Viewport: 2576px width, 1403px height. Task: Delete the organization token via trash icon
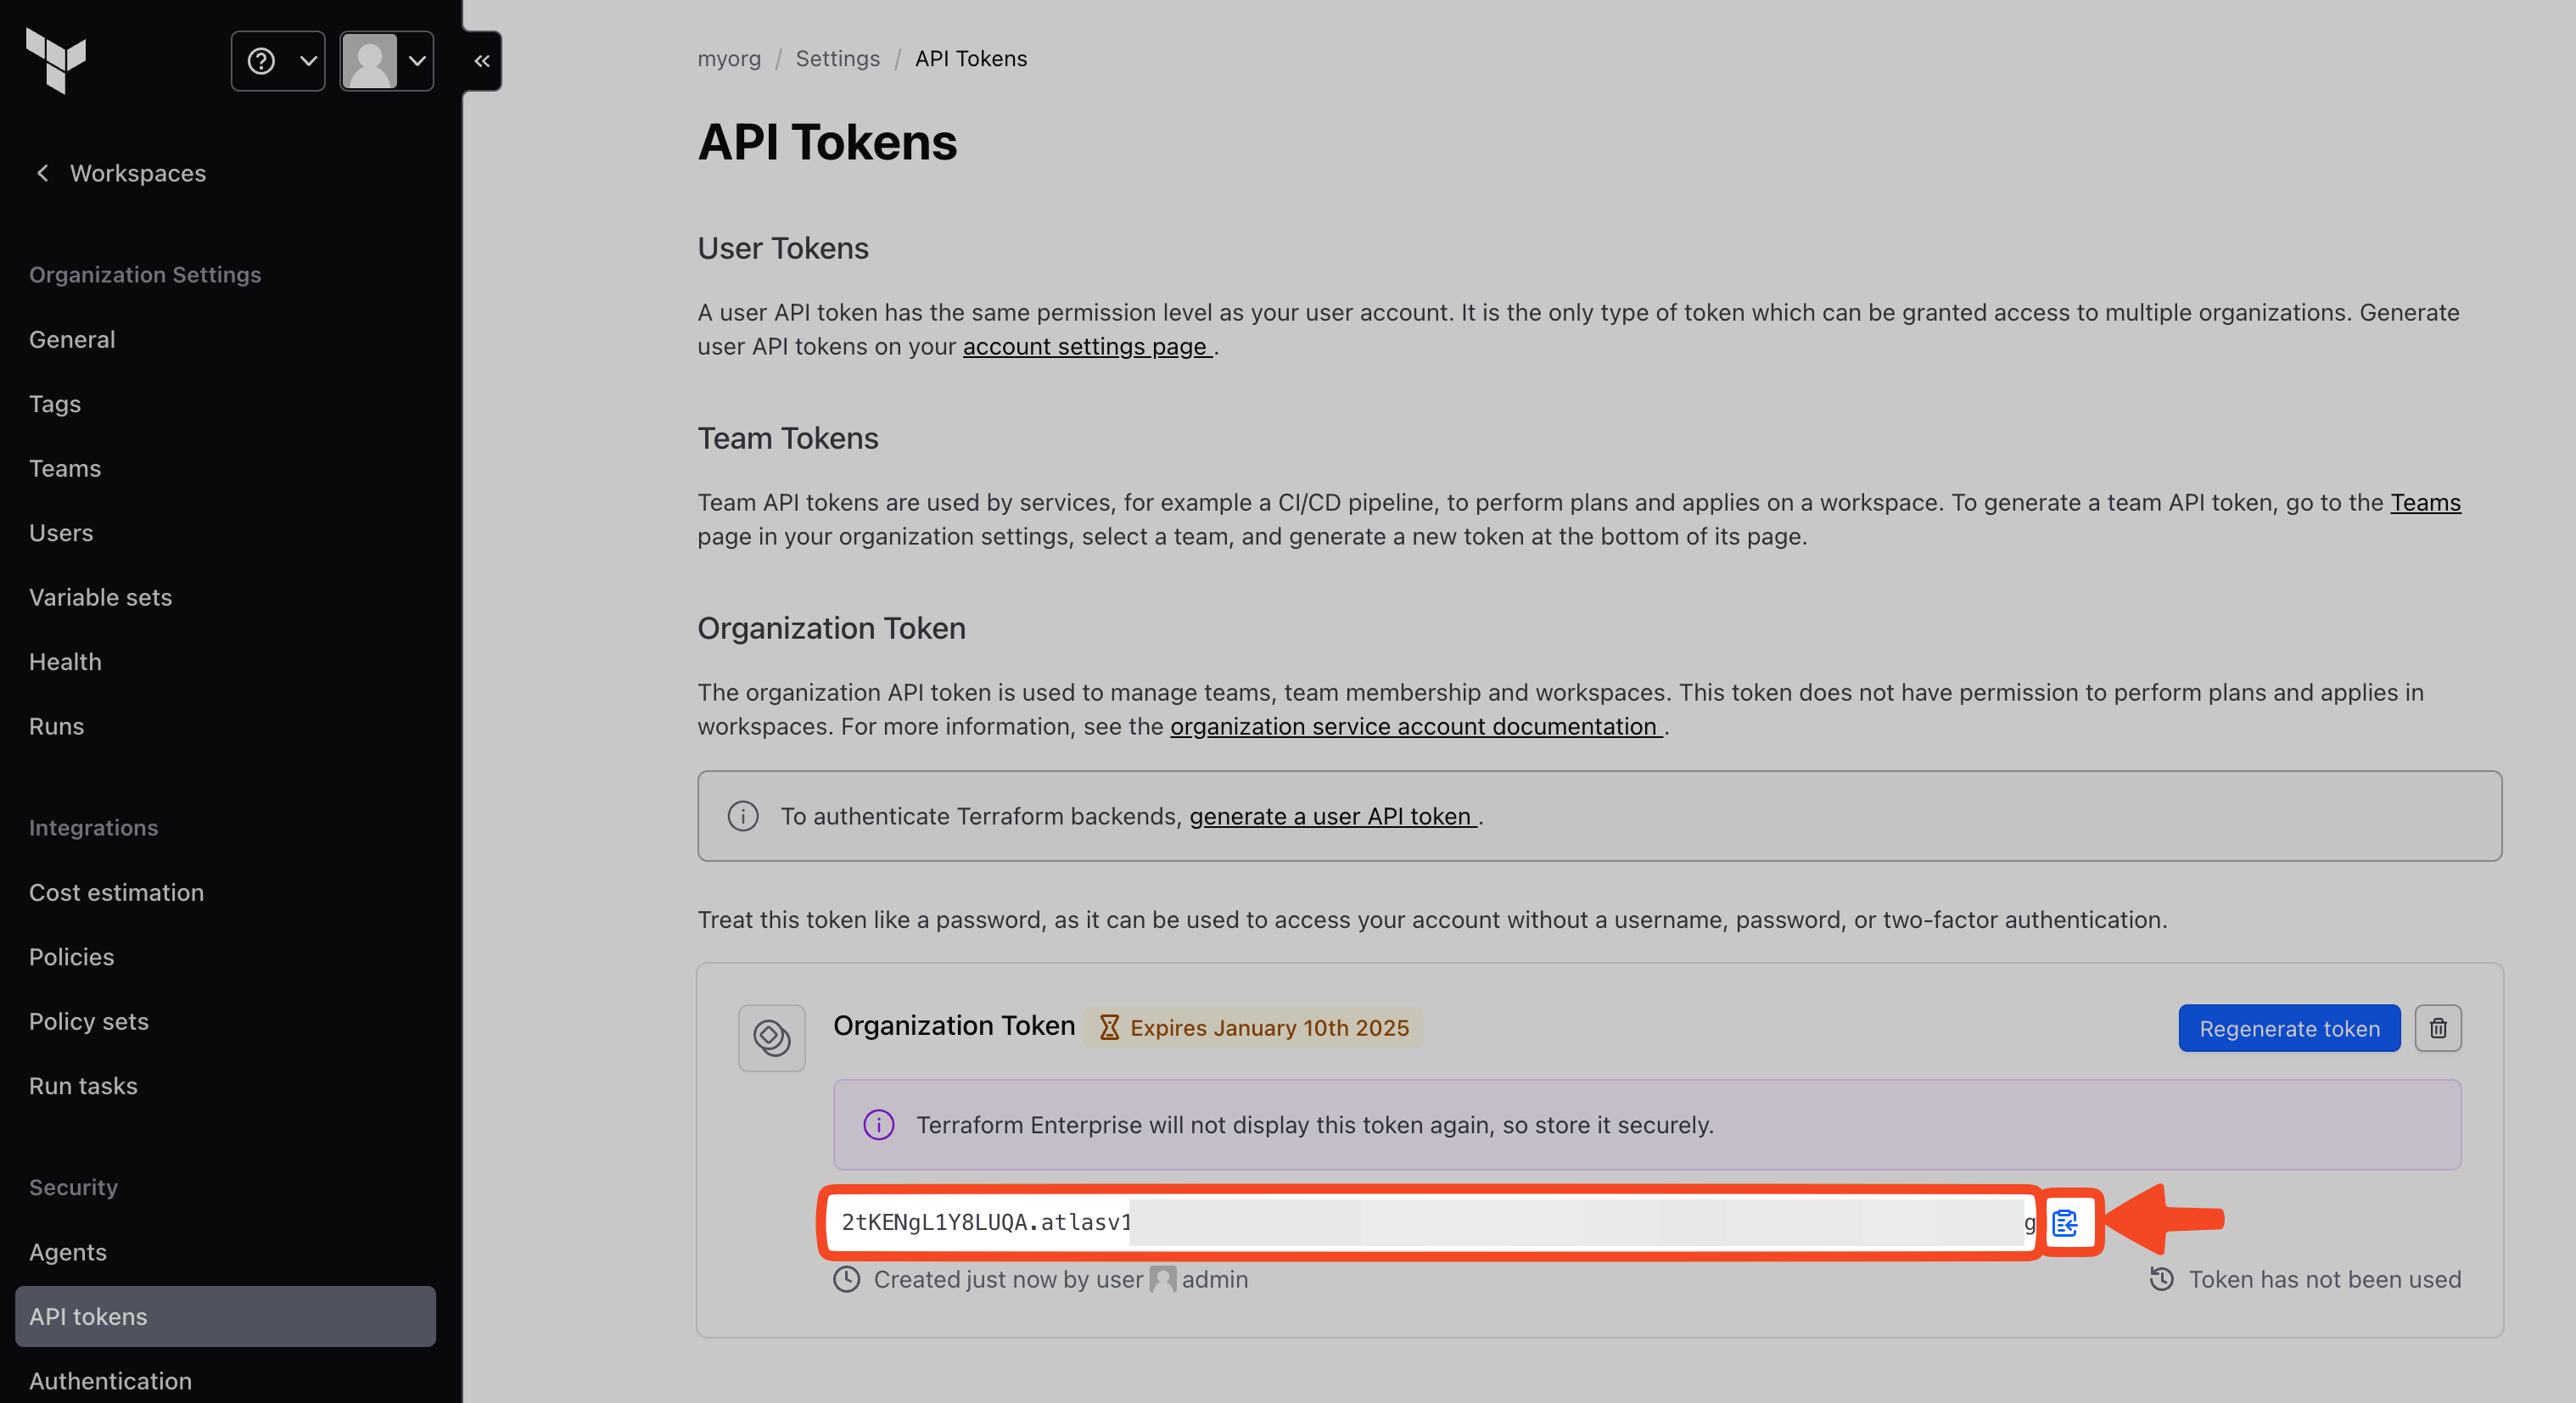point(2437,1028)
